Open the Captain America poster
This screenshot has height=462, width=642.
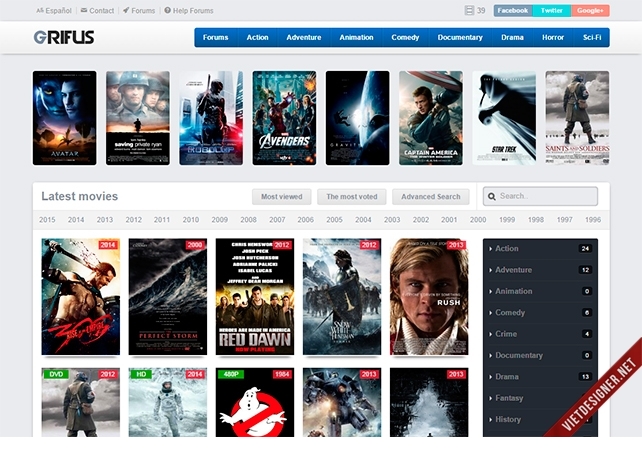click(431, 118)
